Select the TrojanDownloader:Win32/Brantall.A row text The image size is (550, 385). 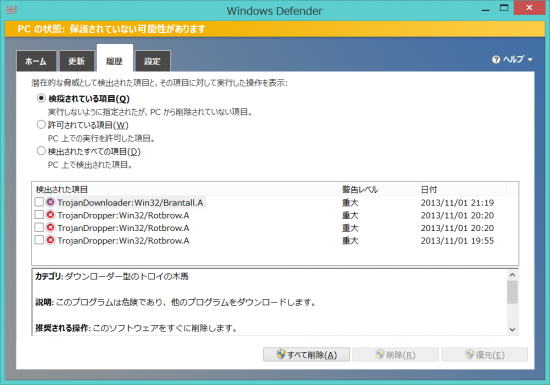(130, 203)
